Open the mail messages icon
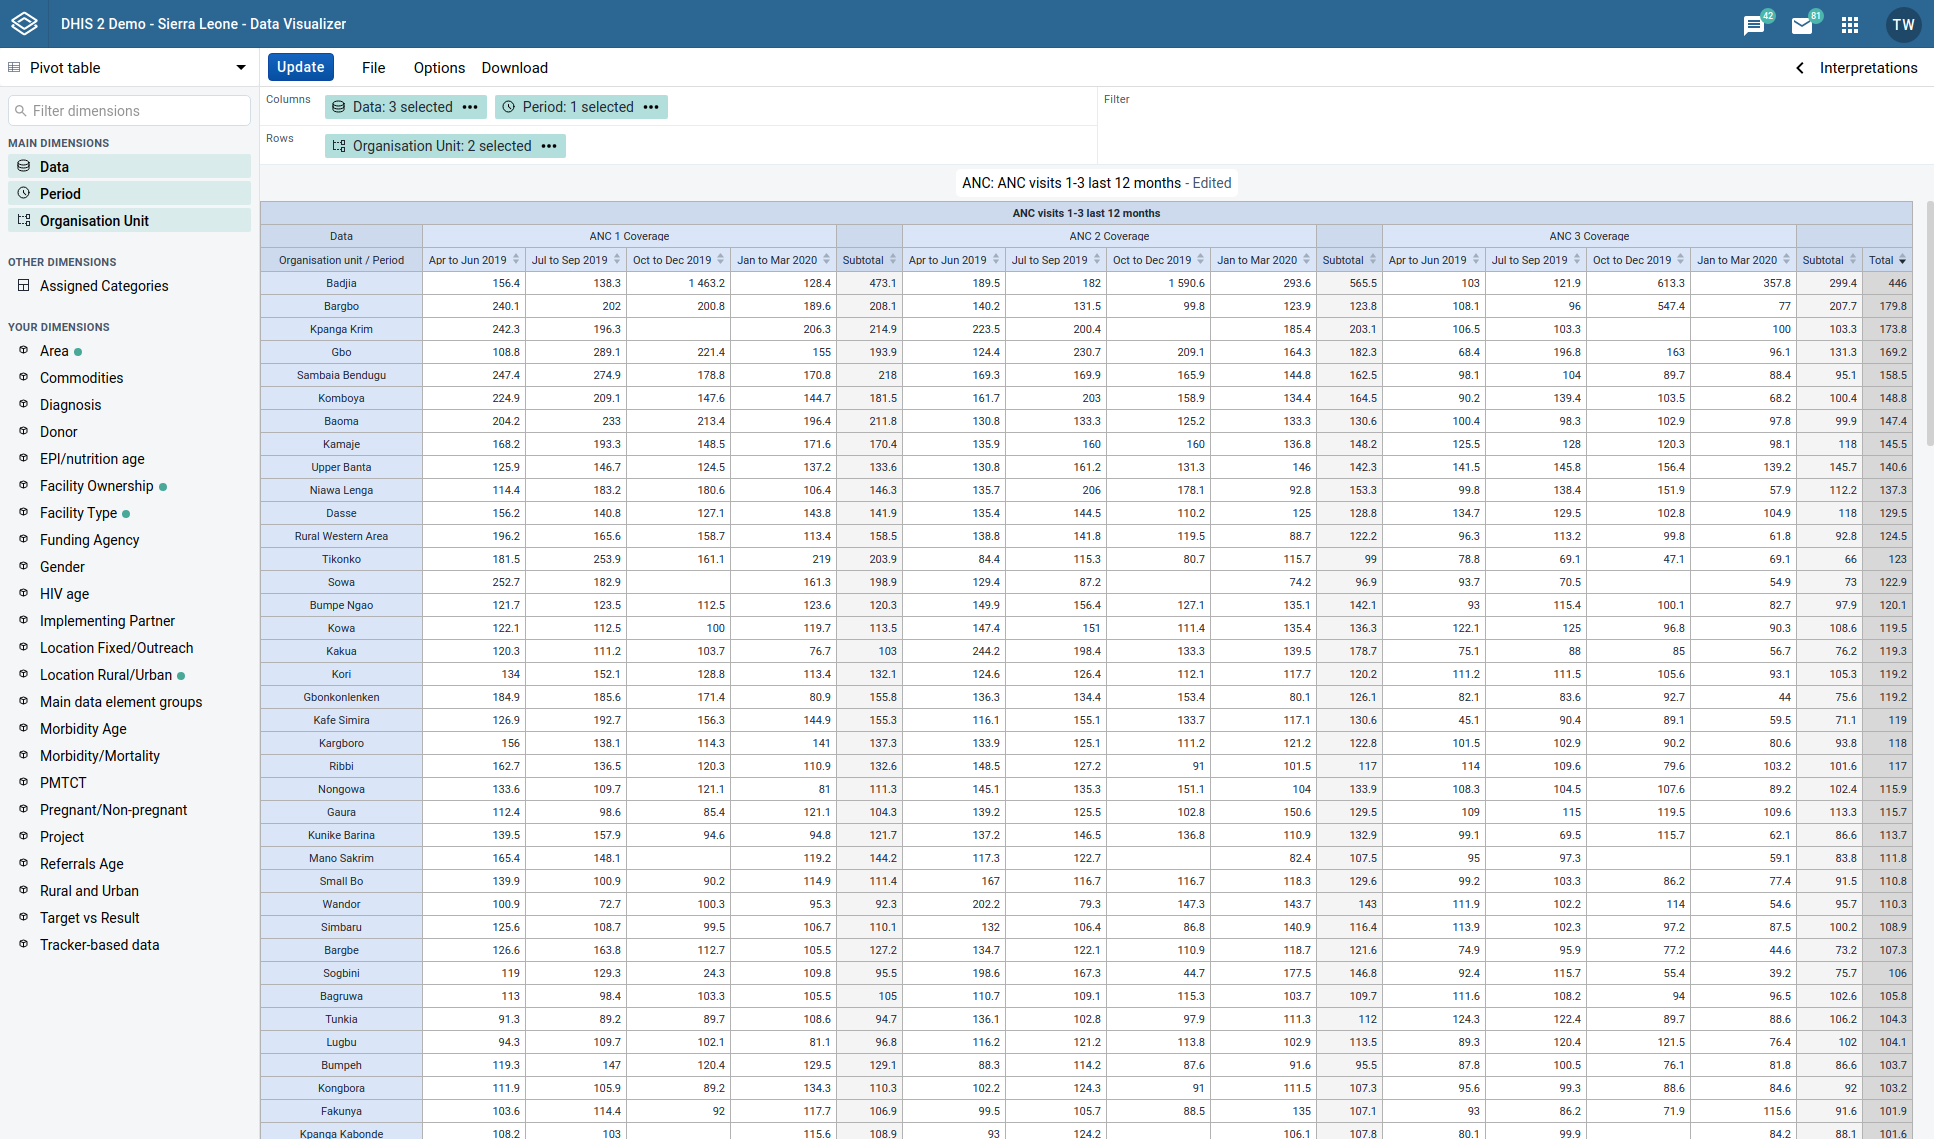1934x1139 pixels. [1802, 25]
